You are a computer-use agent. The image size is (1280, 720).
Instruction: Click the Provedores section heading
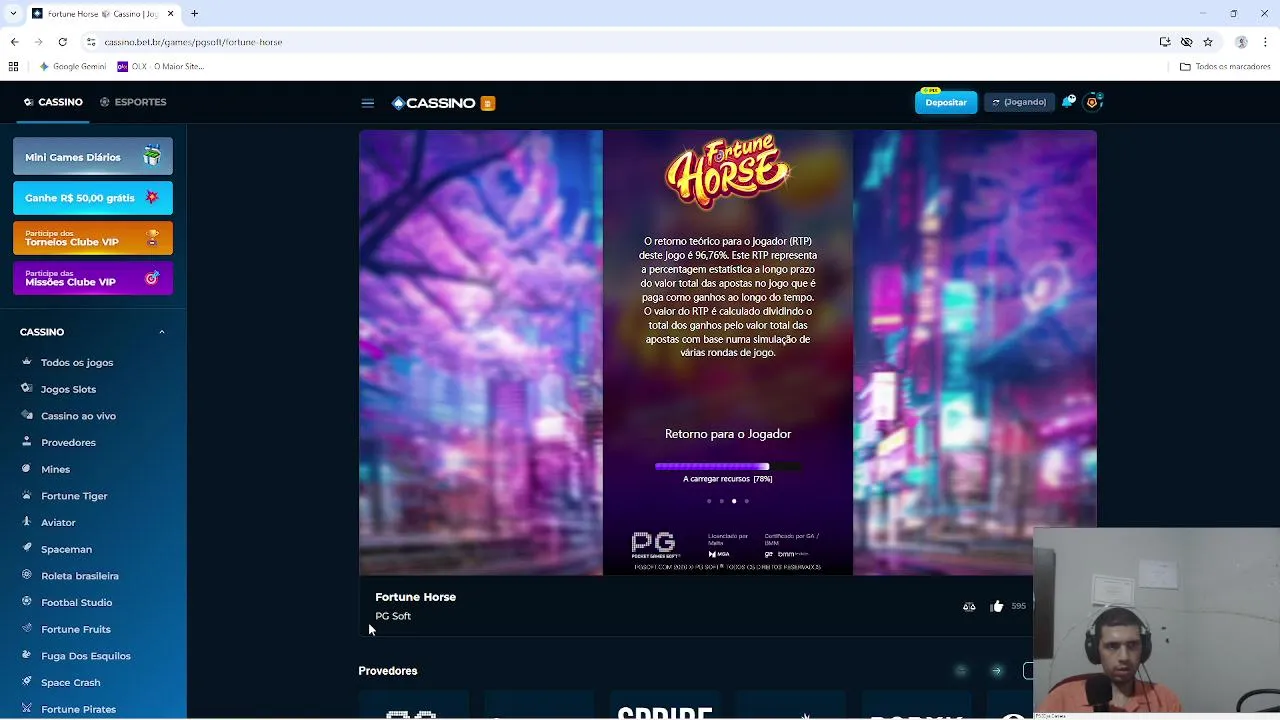[x=388, y=671]
